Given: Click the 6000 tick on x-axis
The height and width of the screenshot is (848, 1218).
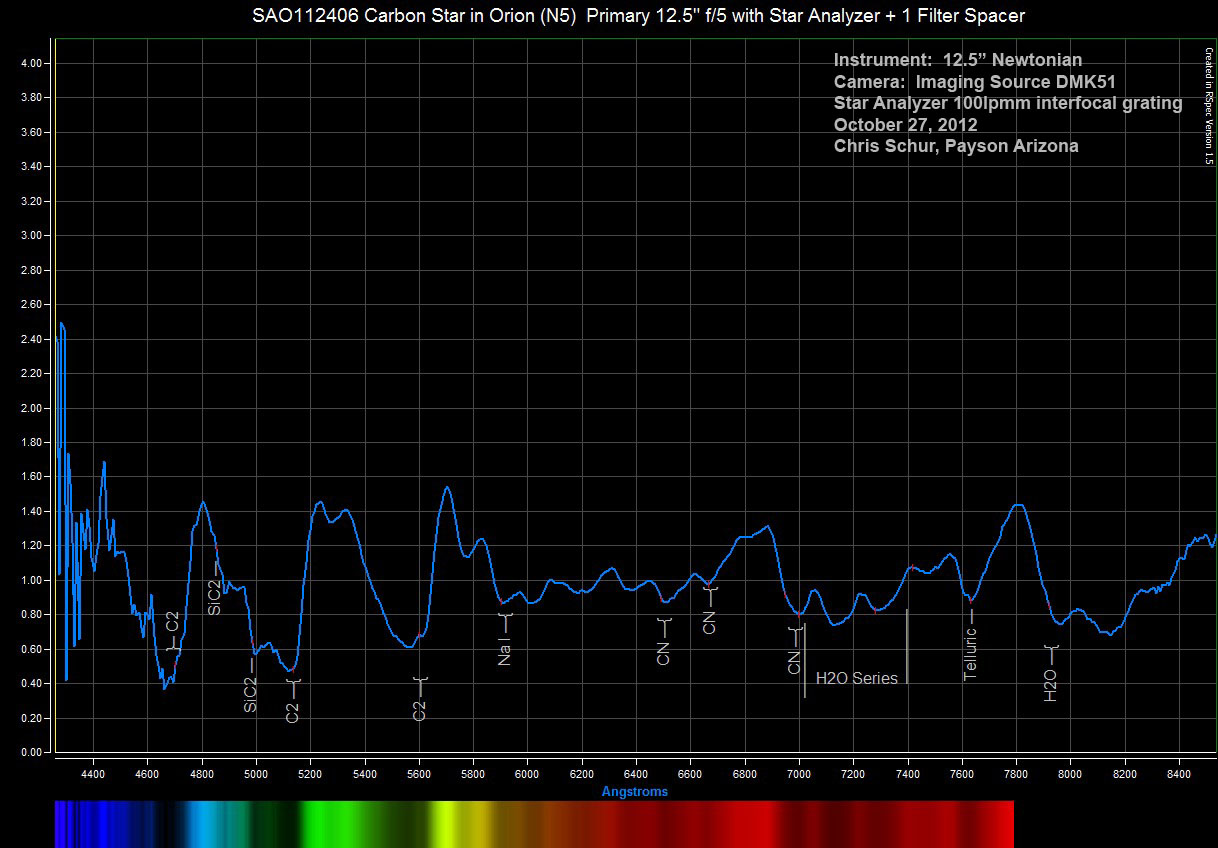Looking at the screenshot, I should tap(528, 774).
